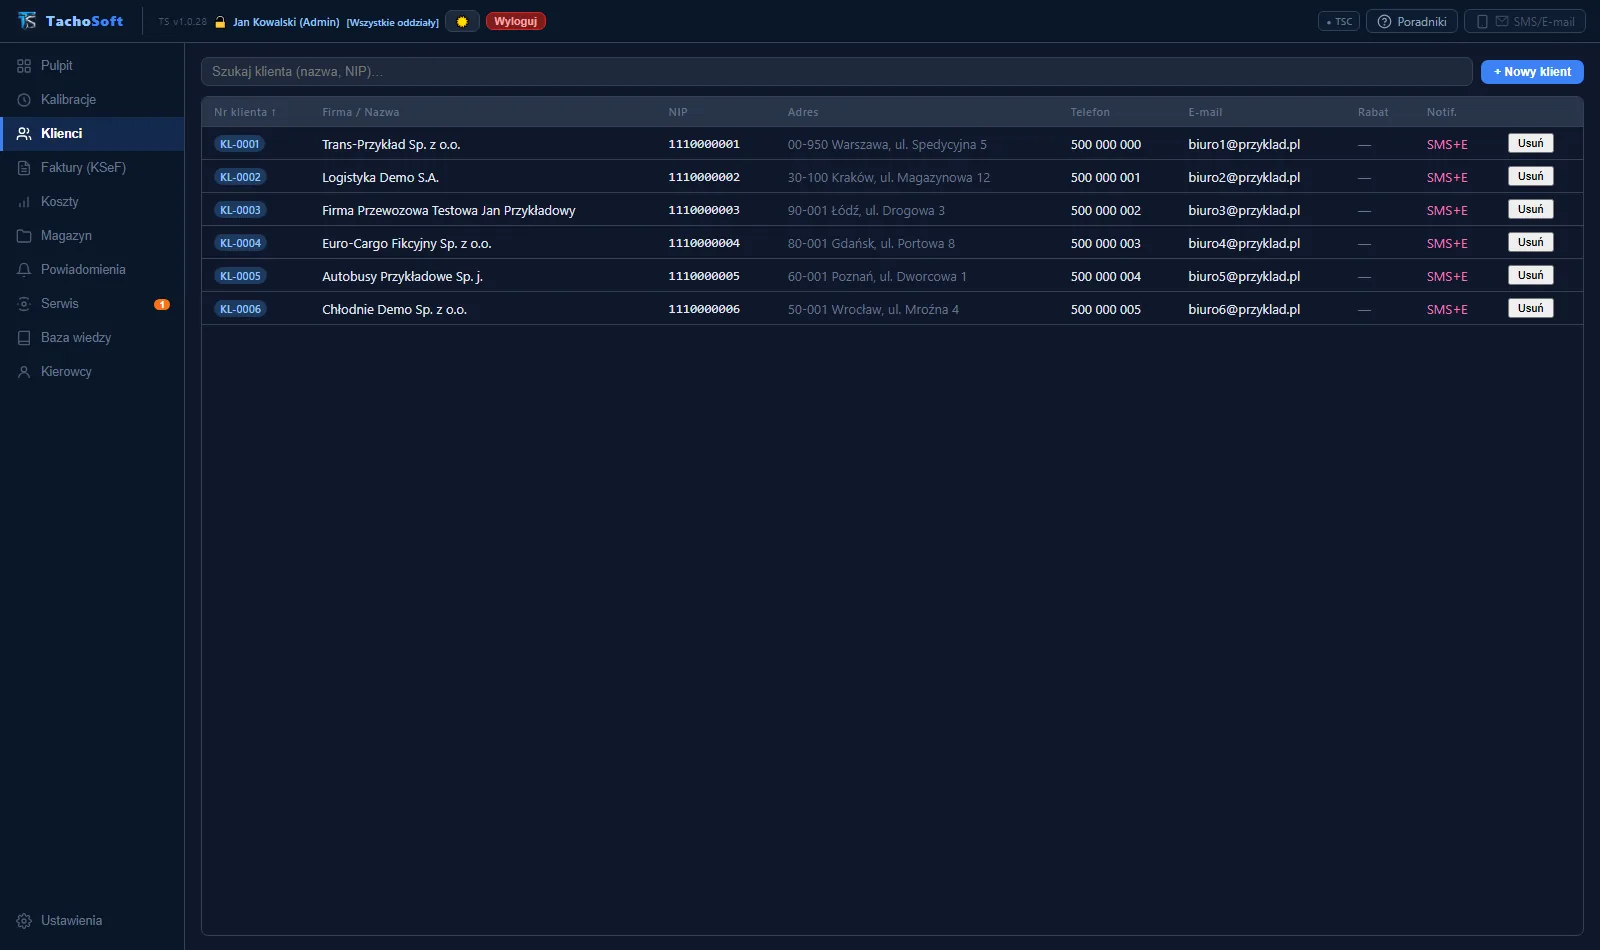
Task: Click SMS+E notification tag for Chłodnie Demo
Action: [1447, 309]
